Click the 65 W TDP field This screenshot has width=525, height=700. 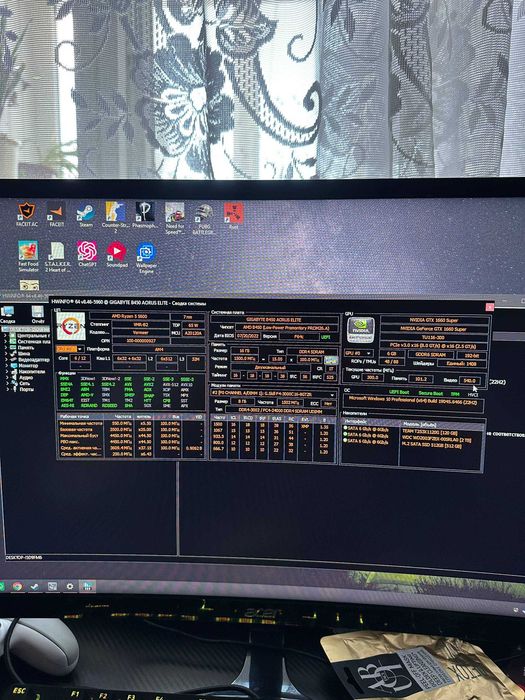[x=193, y=325]
